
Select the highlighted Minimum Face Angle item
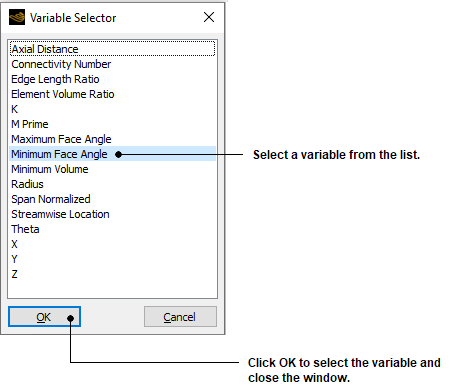click(112, 154)
